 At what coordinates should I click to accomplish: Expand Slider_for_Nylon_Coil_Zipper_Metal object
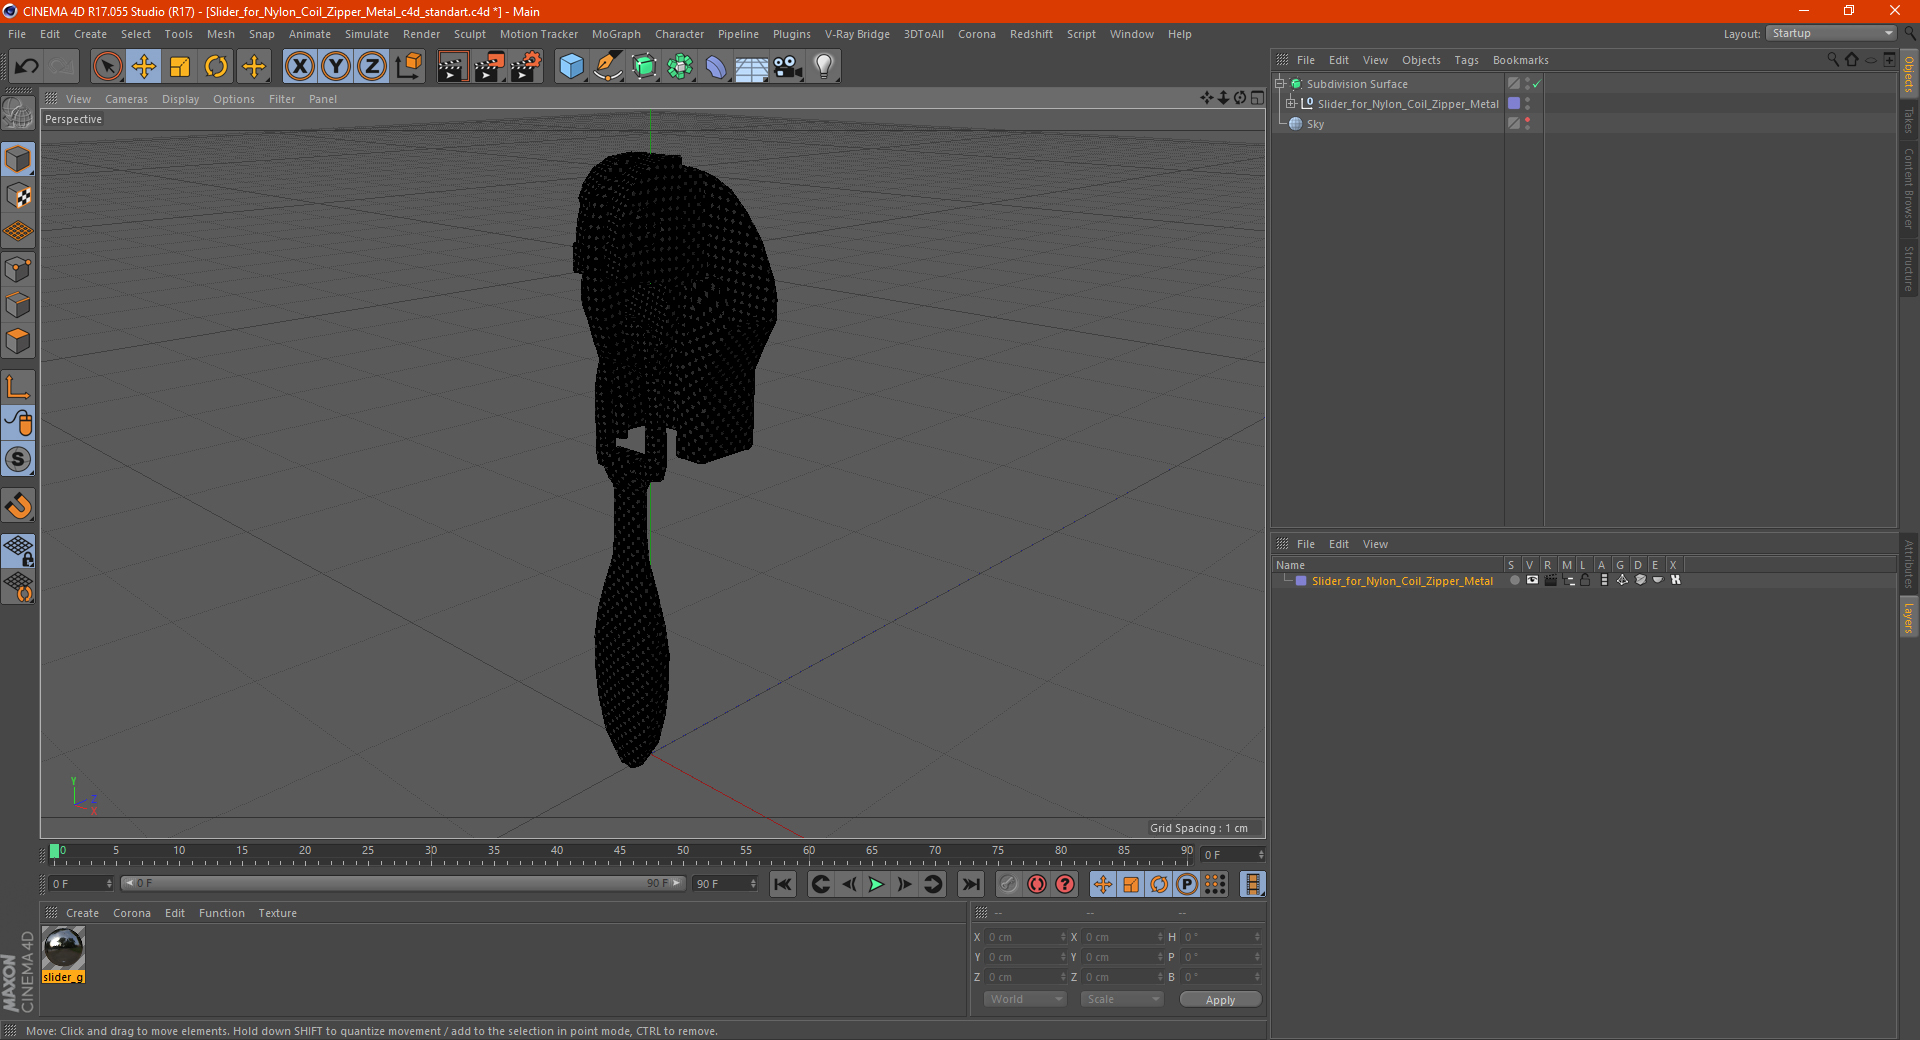point(1291,103)
